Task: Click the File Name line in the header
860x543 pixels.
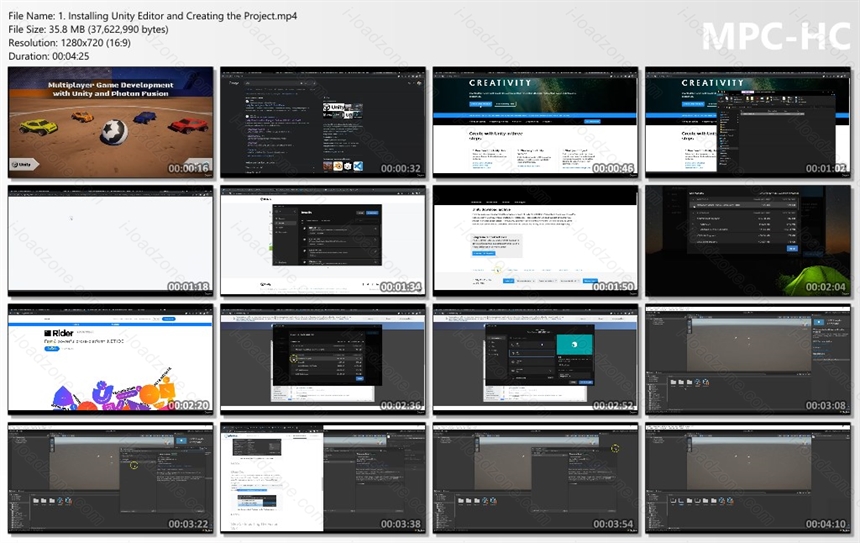Action: point(152,16)
